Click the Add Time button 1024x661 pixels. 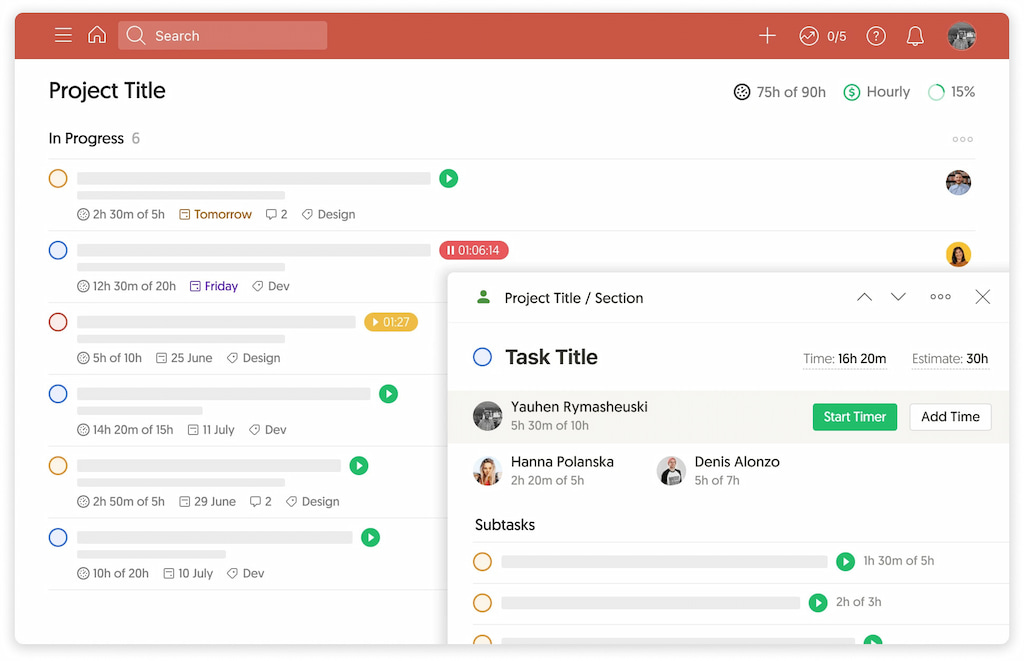[950, 417]
